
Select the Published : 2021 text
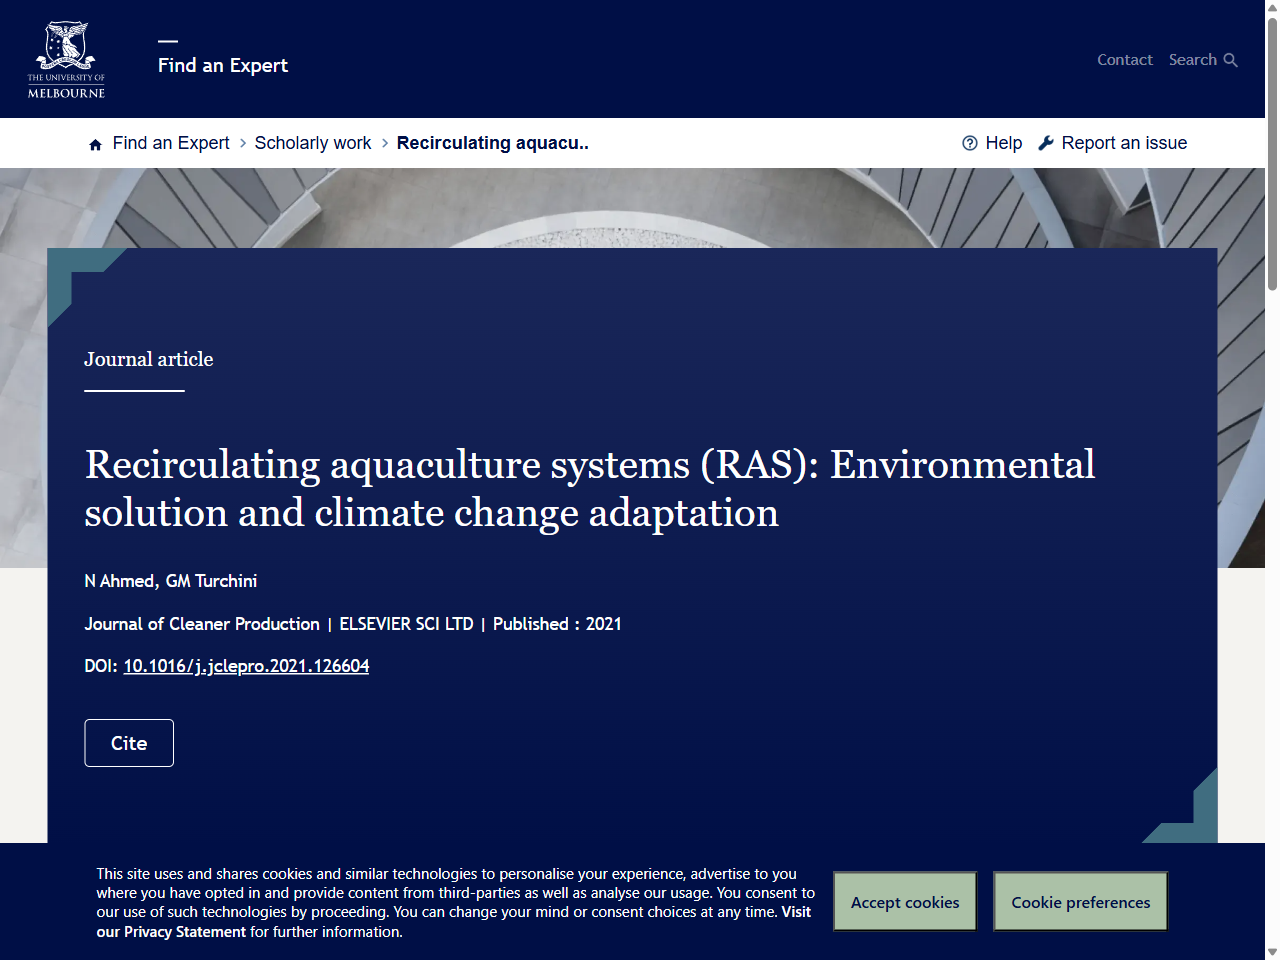point(557,624)
